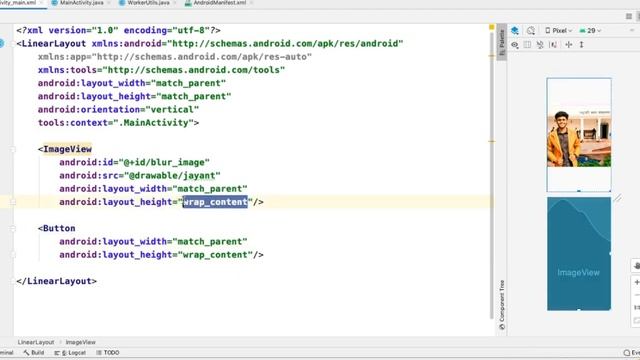Viewport: 640px width, 360px height.
Task: Click the android:orientation vertical line
Action: pyautogui.click(x=118, y=109)
